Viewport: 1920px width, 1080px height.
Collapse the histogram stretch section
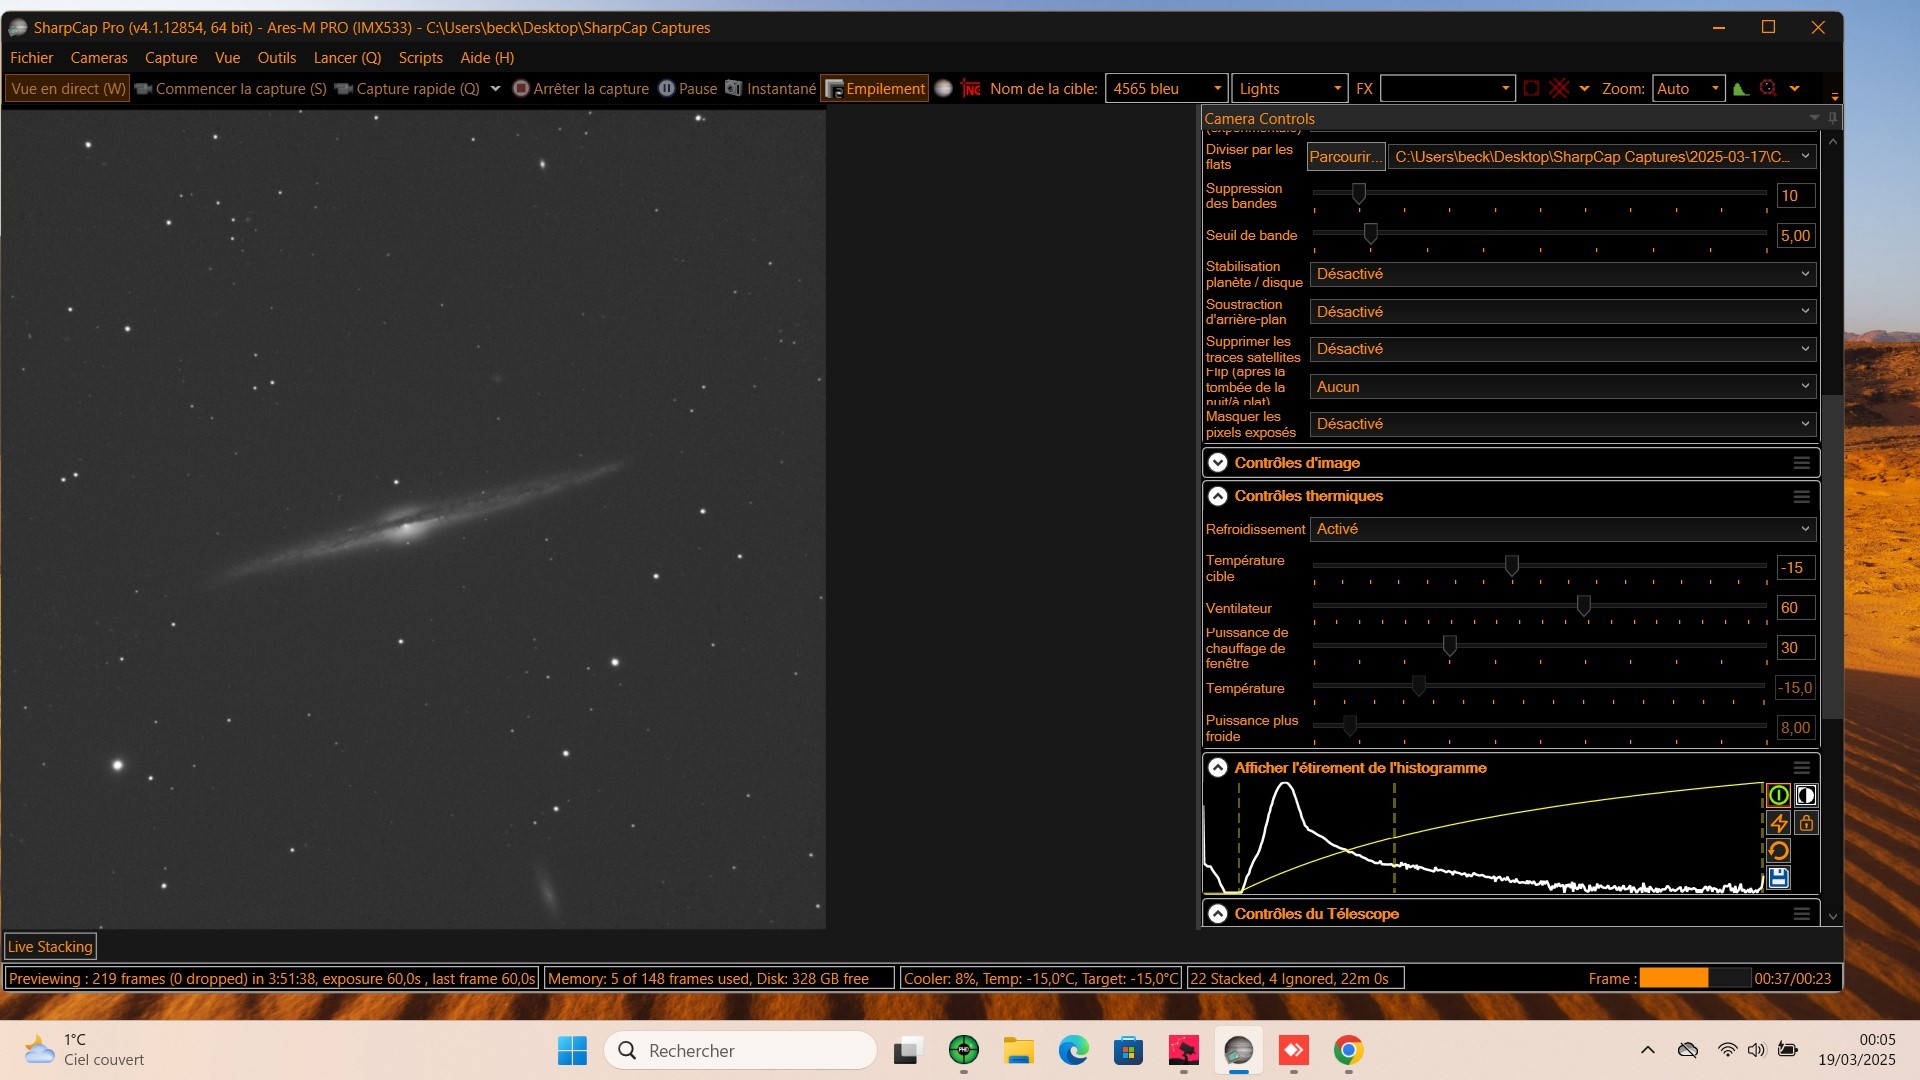(1217, 767)
